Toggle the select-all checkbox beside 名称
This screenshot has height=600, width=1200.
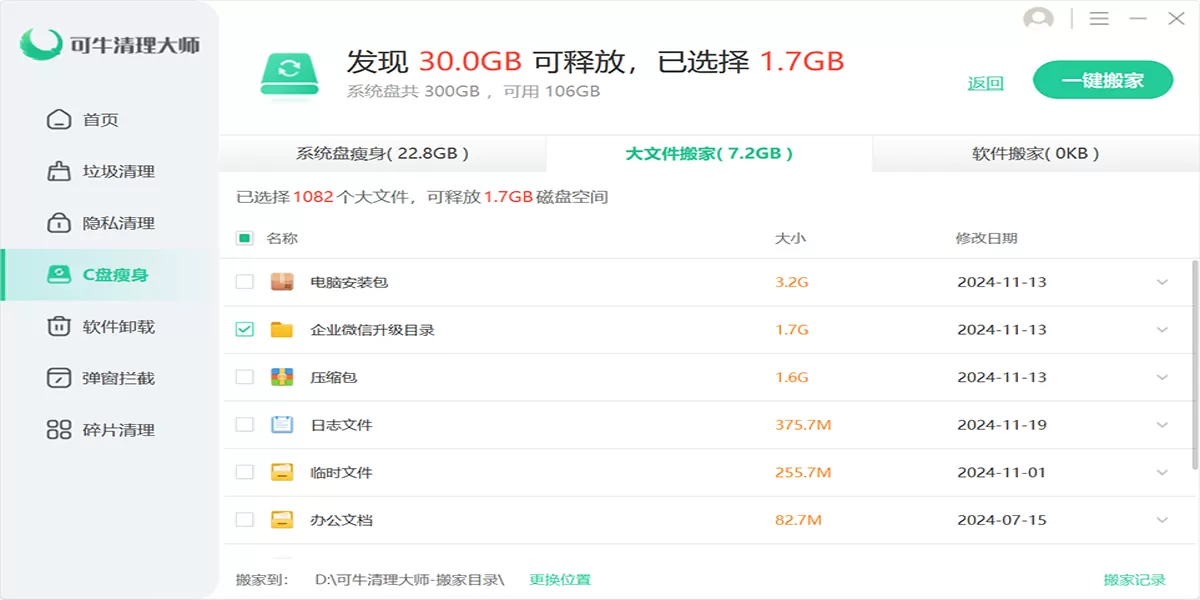[x=244, y=238]
